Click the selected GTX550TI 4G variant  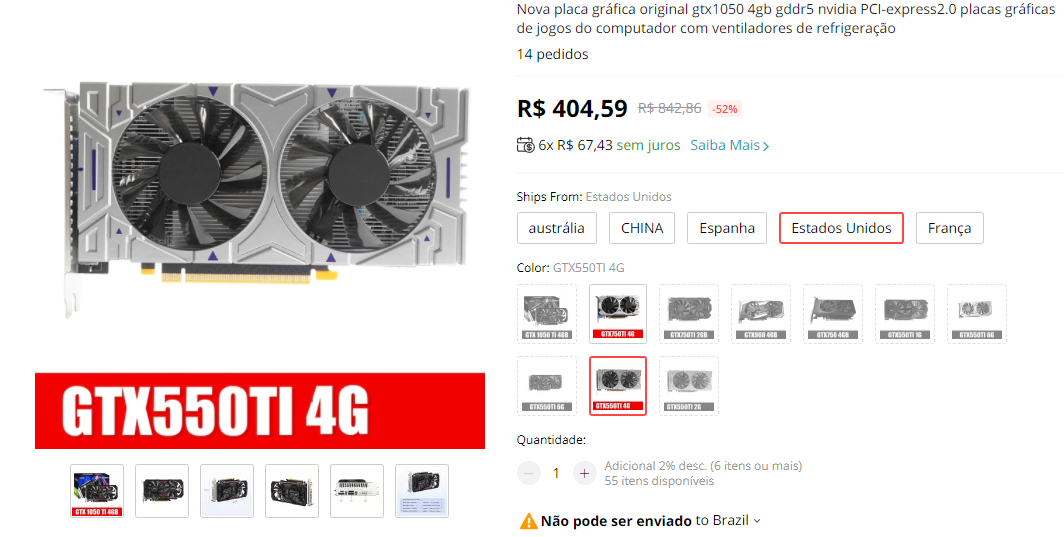[618, 386]
